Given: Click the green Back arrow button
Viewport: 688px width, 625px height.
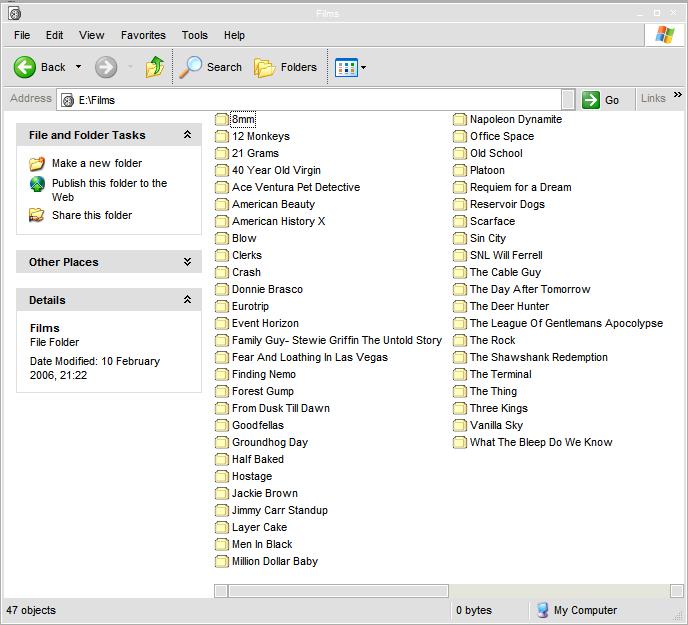Looking at the screenshot, I should click(25, 67).
